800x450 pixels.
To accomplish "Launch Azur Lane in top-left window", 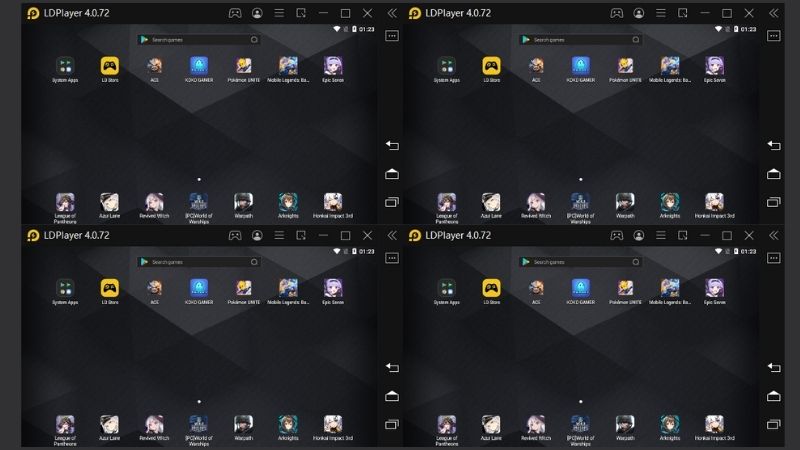I will click(x=110, y=202).
